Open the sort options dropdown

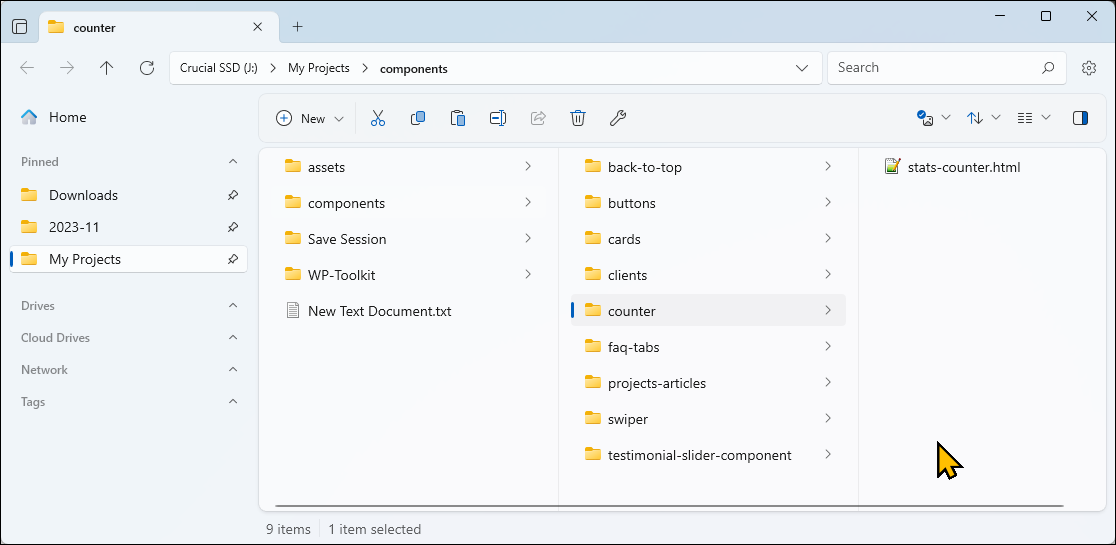coord(983,118)
